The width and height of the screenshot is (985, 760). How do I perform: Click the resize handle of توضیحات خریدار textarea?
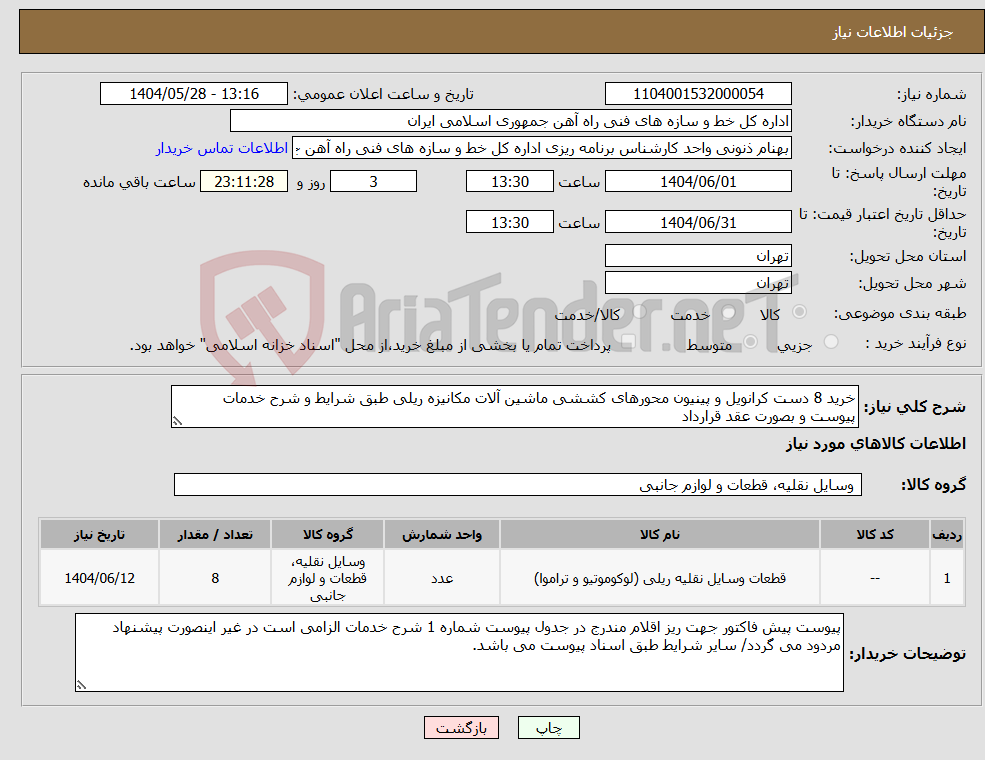[81, 685]
